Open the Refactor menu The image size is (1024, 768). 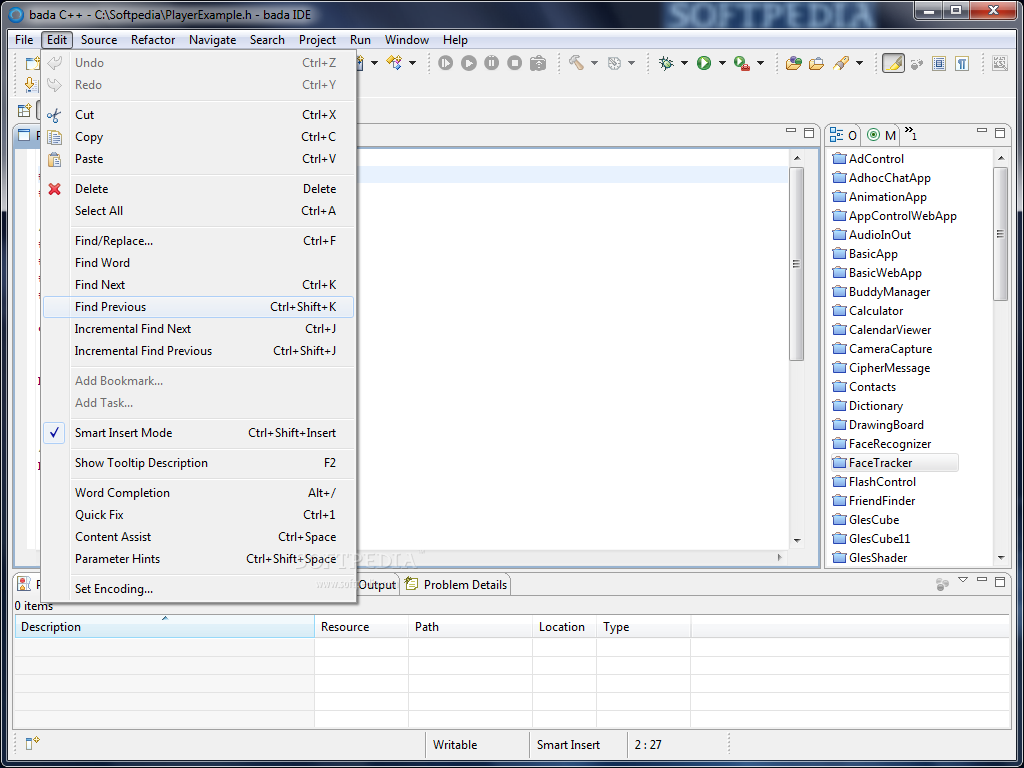pyautogui.click(x=153, y=40)
